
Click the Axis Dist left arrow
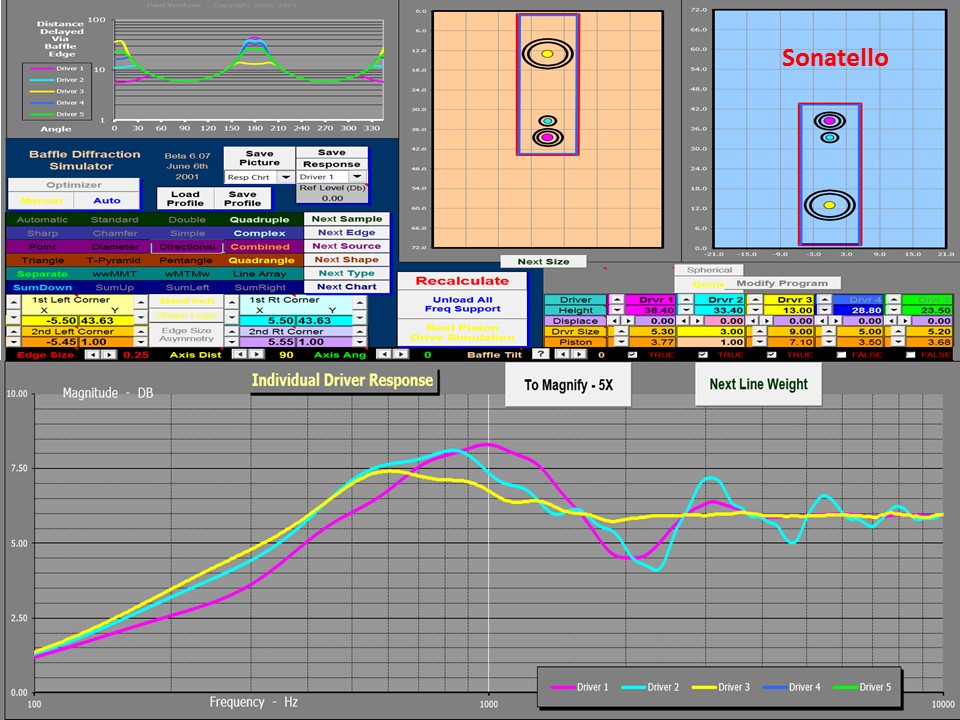(x=240, y=354)
